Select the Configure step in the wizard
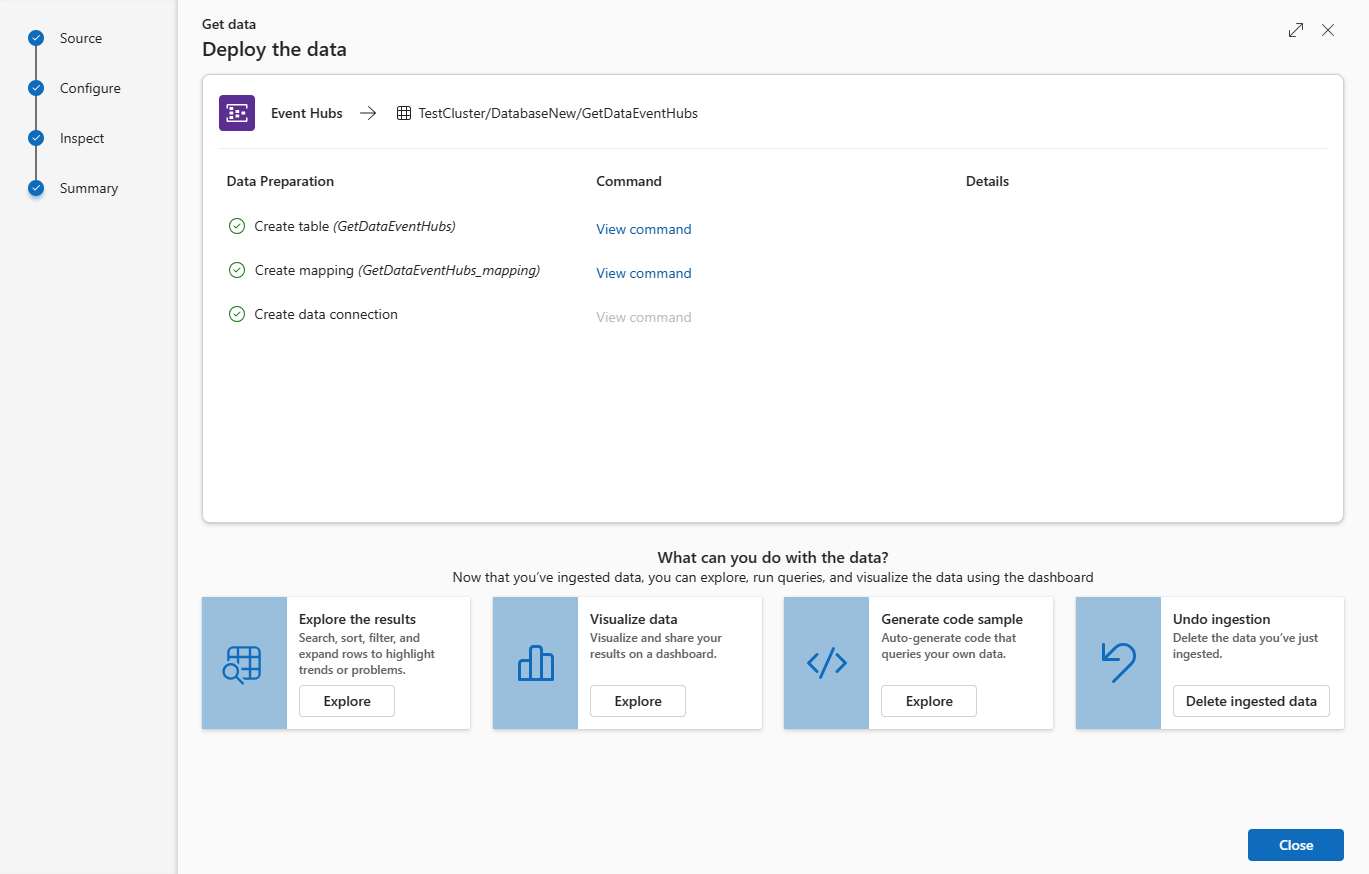1369x874 pixels. tap(89, 88)
